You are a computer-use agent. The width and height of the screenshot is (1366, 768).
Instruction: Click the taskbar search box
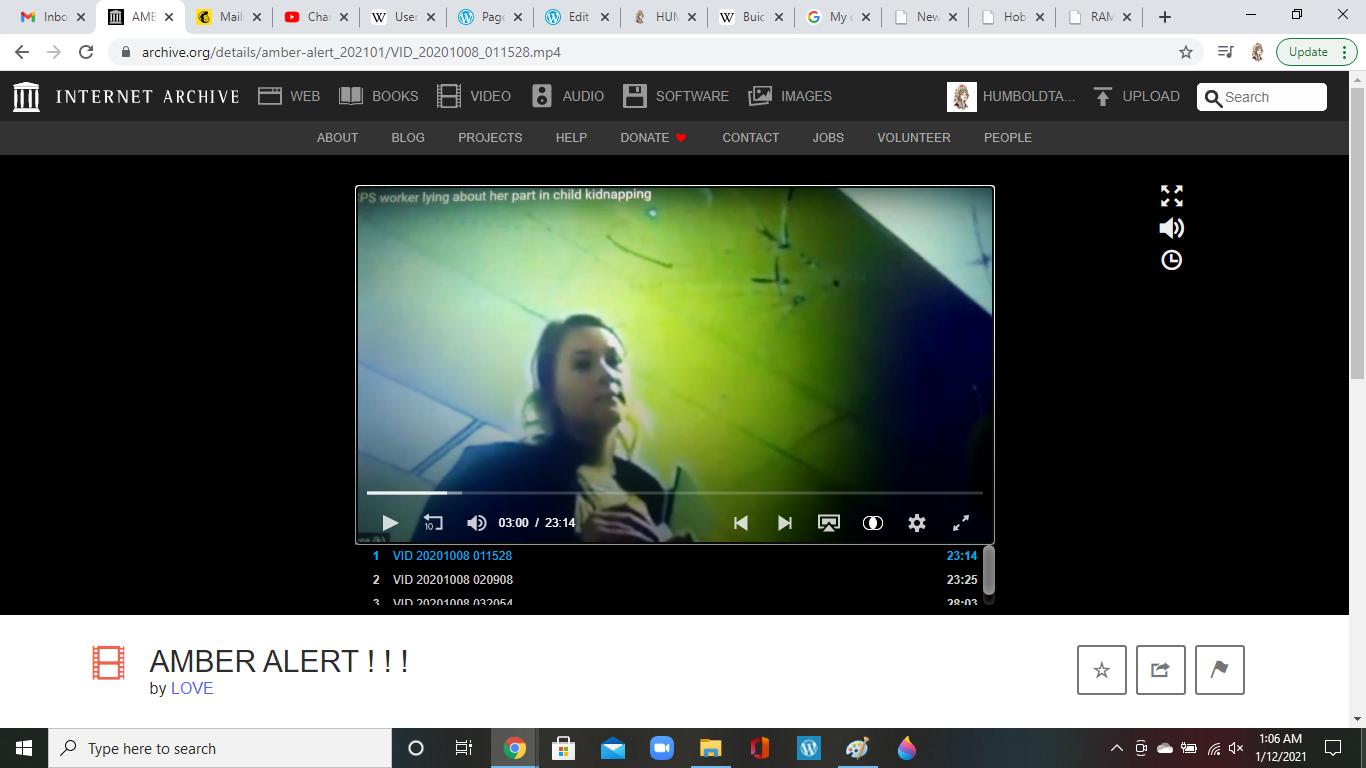click(220, 748)
